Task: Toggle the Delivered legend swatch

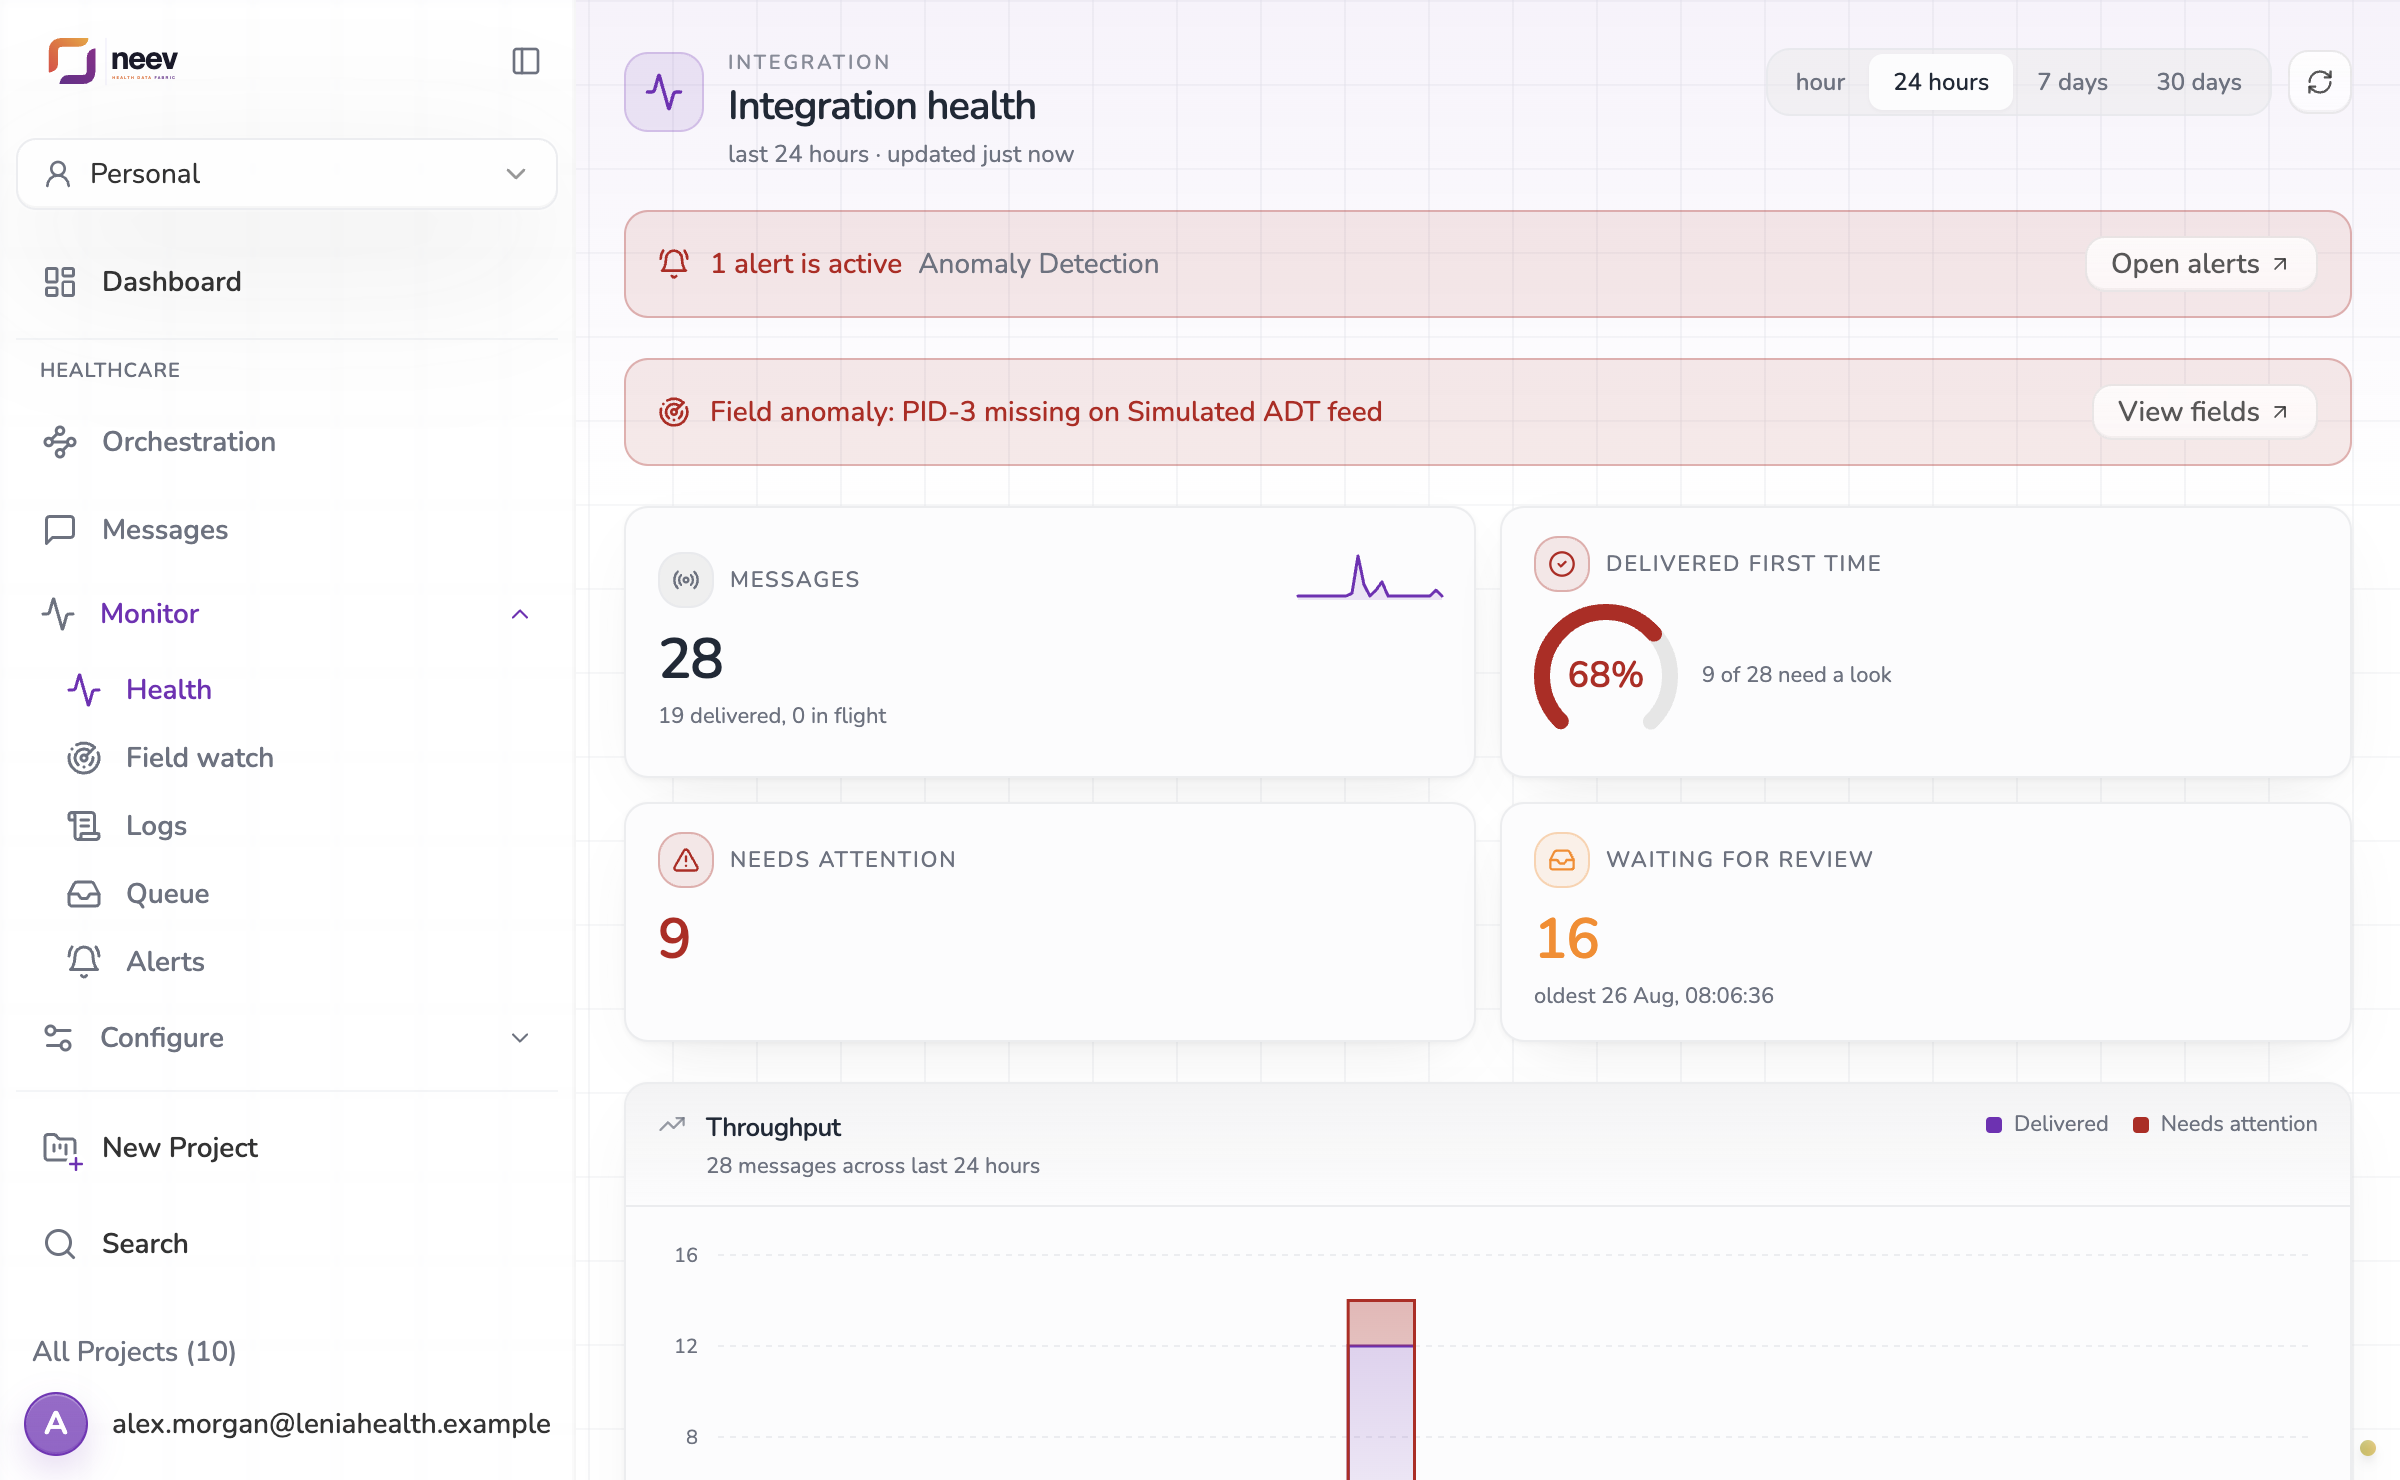Action: click(x=1994, y=1125)
